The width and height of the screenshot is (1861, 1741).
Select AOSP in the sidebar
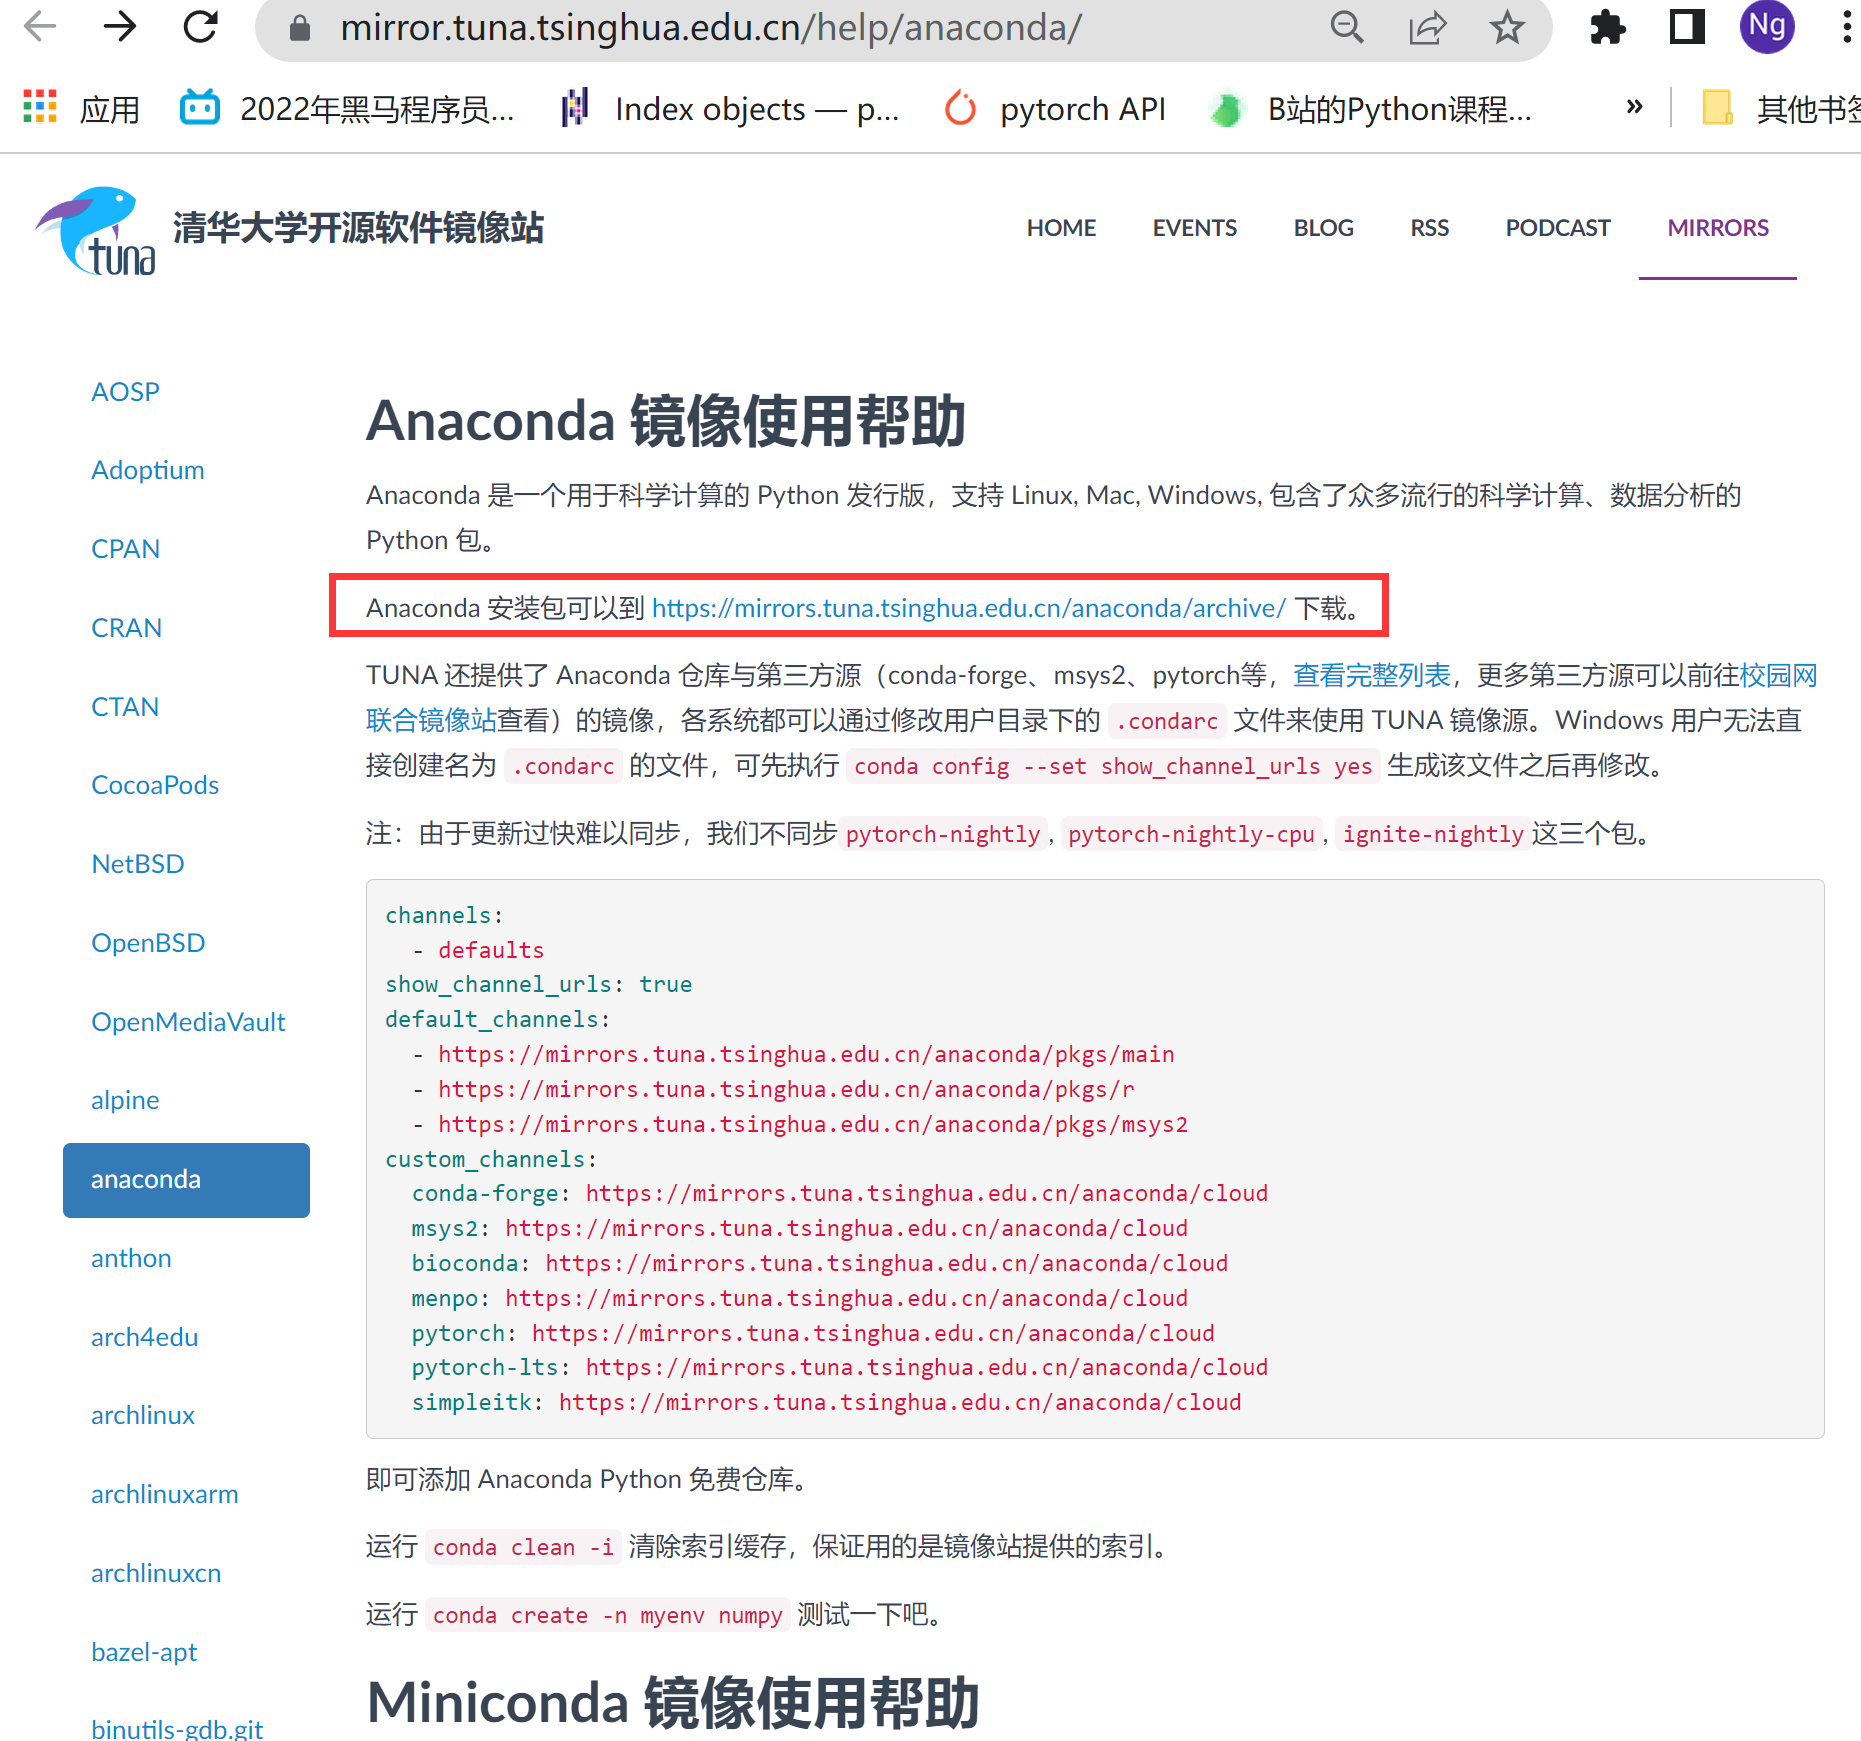click(125, 391)
